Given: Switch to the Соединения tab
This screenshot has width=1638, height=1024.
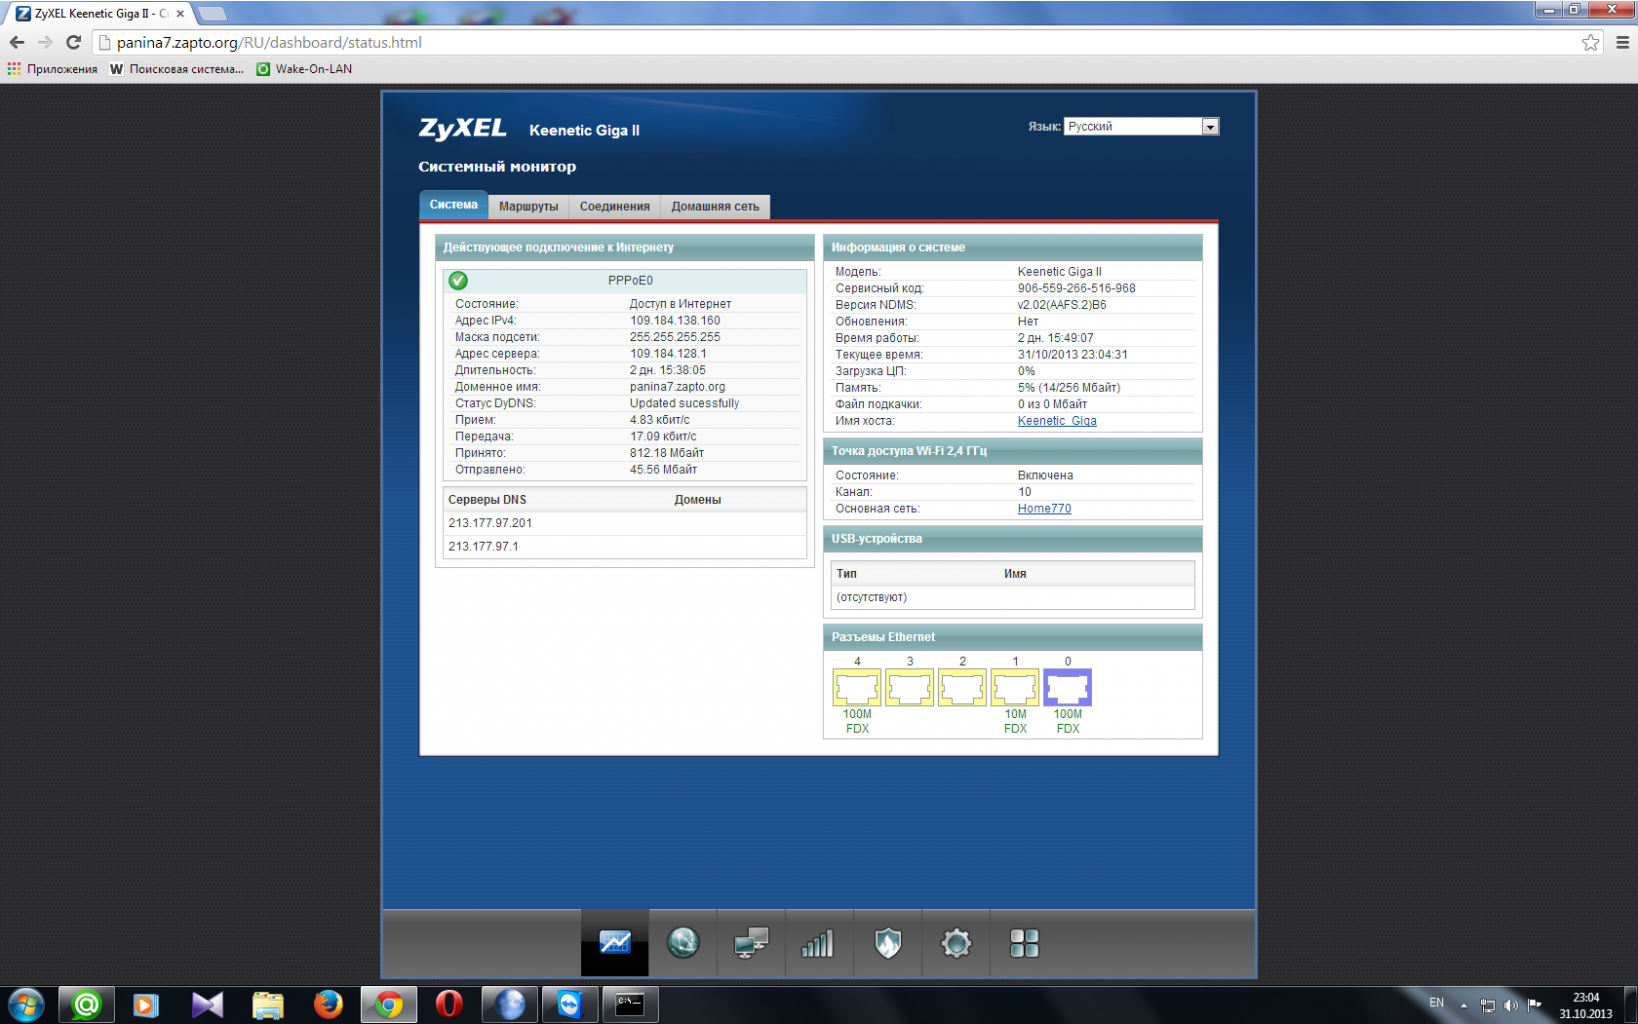Looking at the screenshot, I should click(x=615, y=206).
